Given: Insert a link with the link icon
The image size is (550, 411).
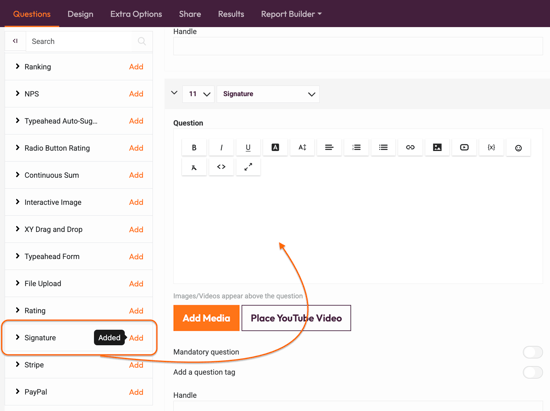Looking at the screenshot, I should coord(410,148).
